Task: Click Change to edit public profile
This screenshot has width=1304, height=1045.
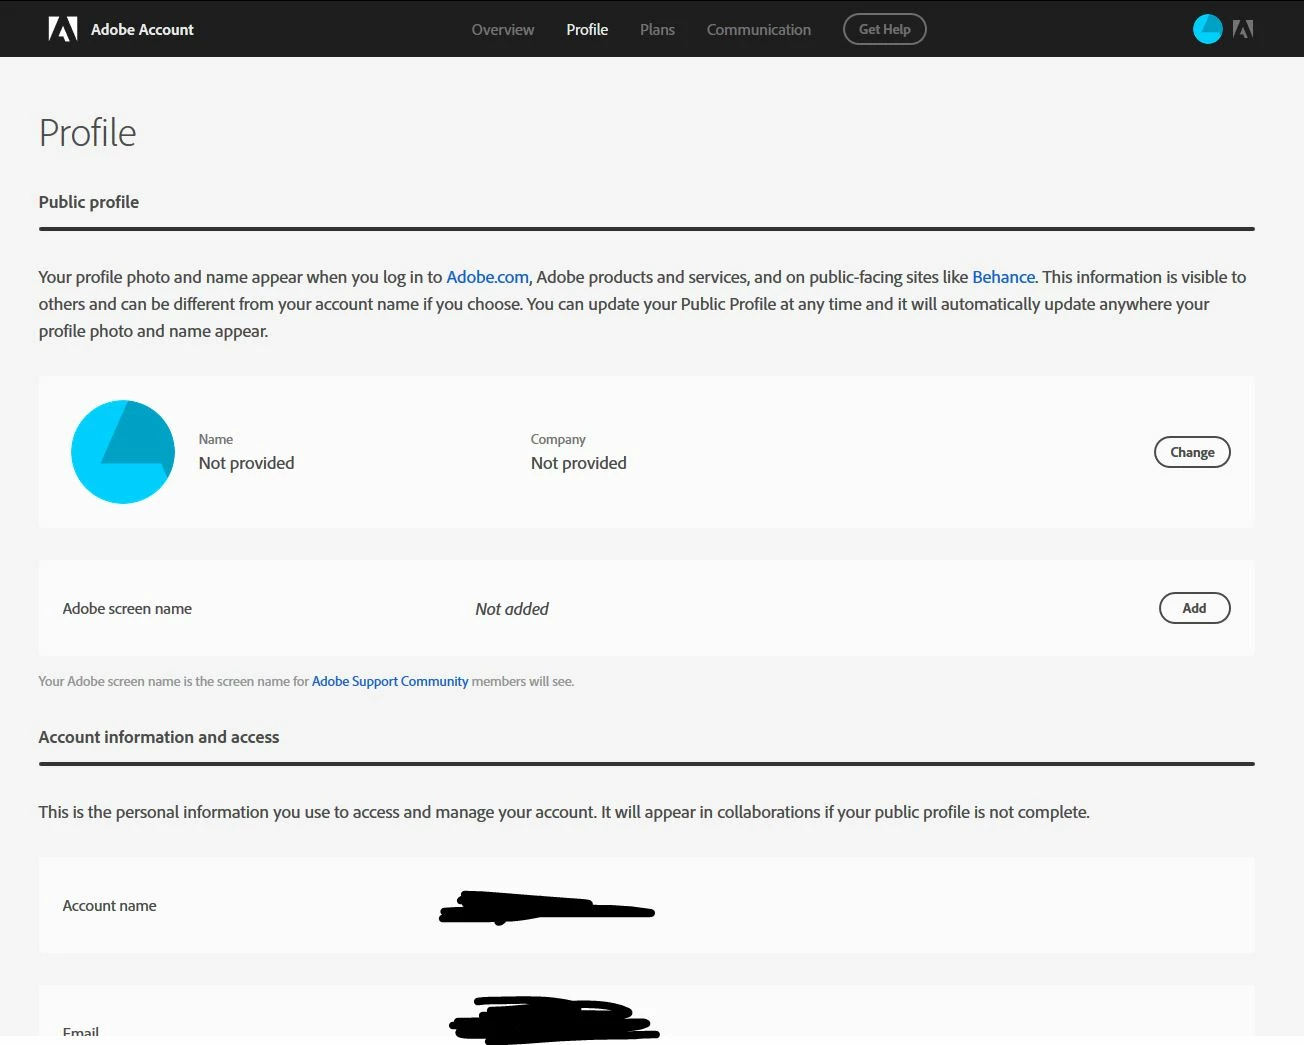Action: click(x=1192, y=452)
